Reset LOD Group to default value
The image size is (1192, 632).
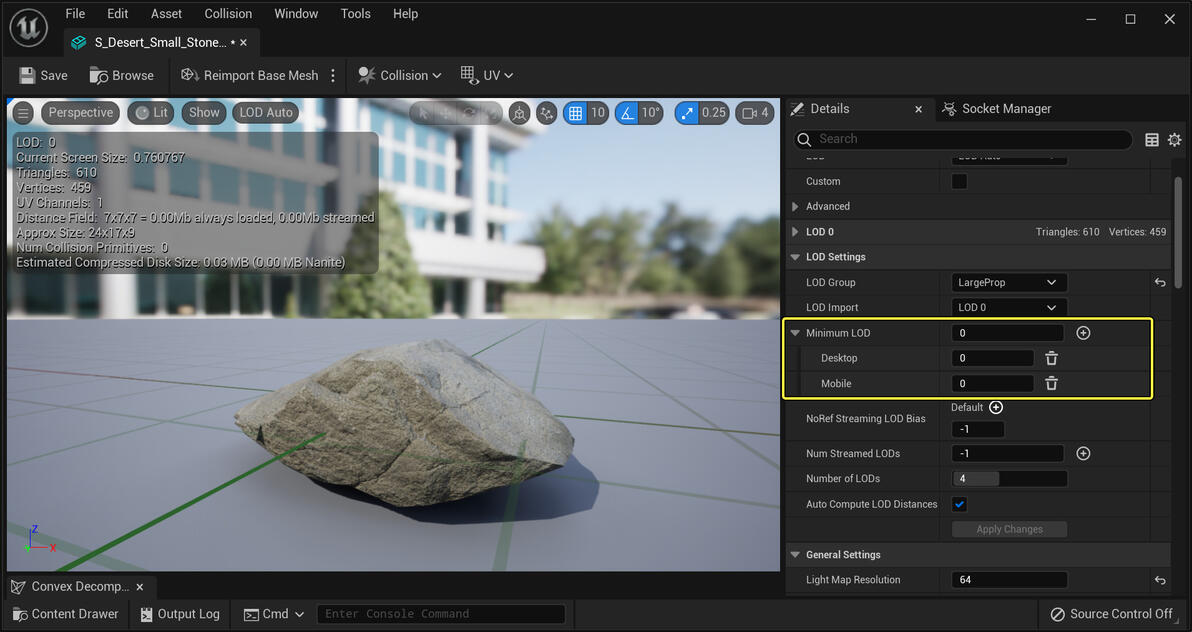coord(1160,283)
